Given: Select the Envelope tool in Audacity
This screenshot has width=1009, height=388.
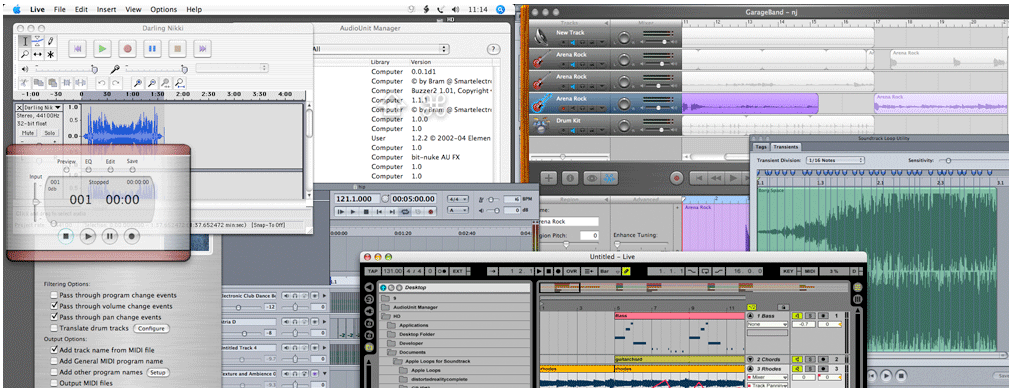Looking at the screenshot, I should pyautogui.click(x=37, y=41).
